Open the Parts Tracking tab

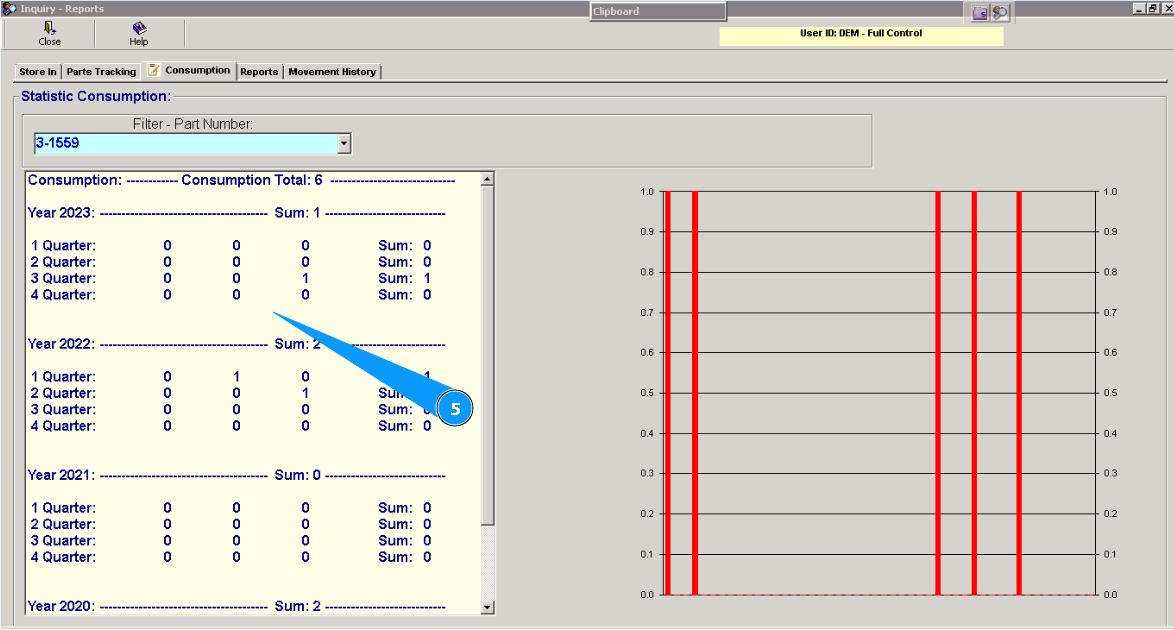pyautogui.click(x=101, y=72)
